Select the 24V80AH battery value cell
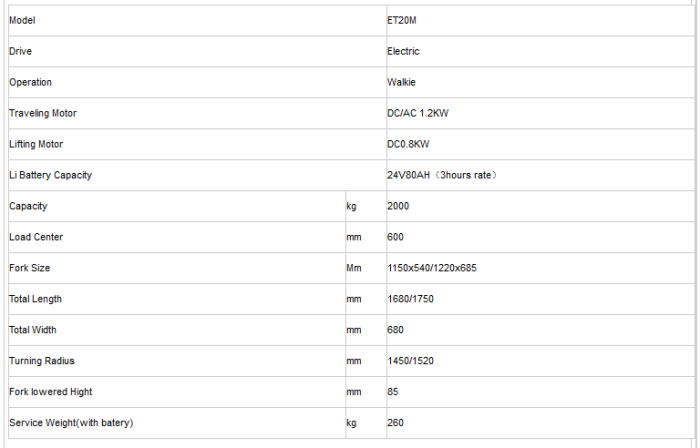 (442, 175)
